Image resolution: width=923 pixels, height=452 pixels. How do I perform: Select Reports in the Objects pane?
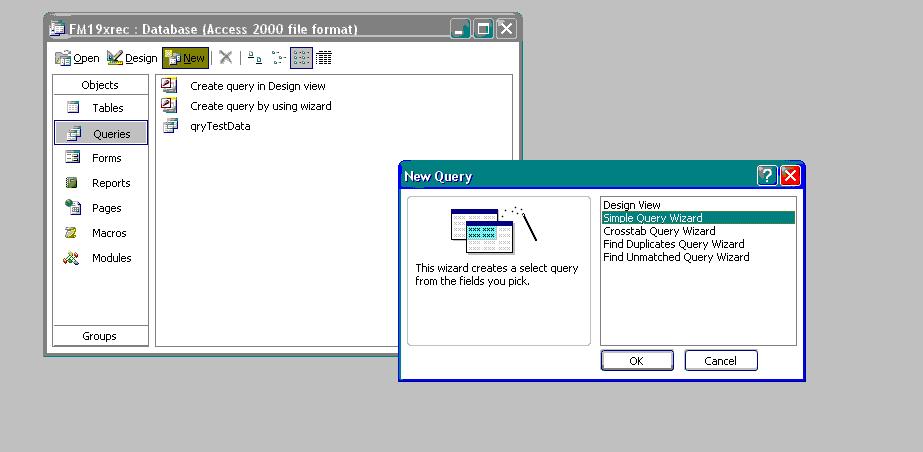click(100, 183)
